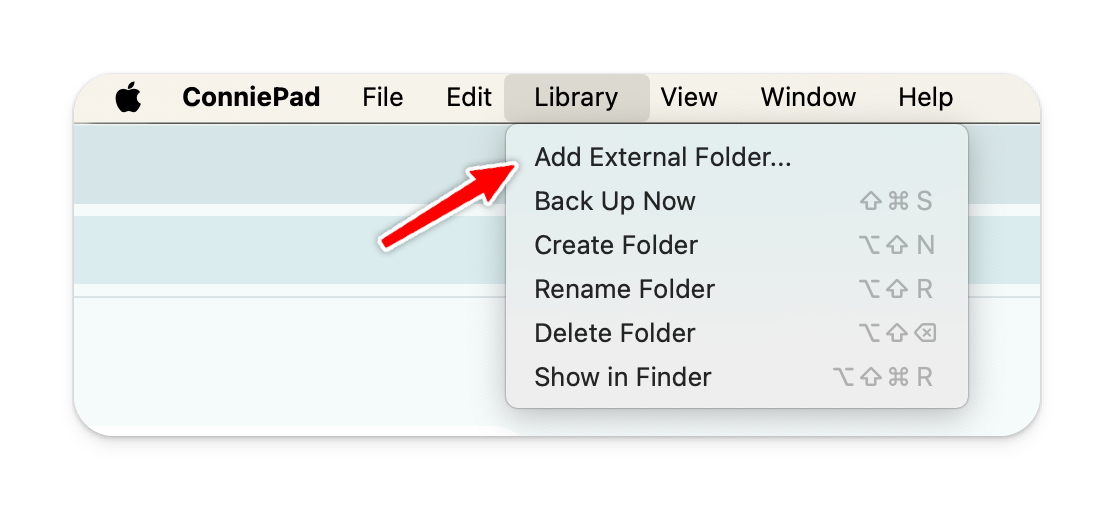
Task: Close the open Library menu
Action: pos(576,98)
